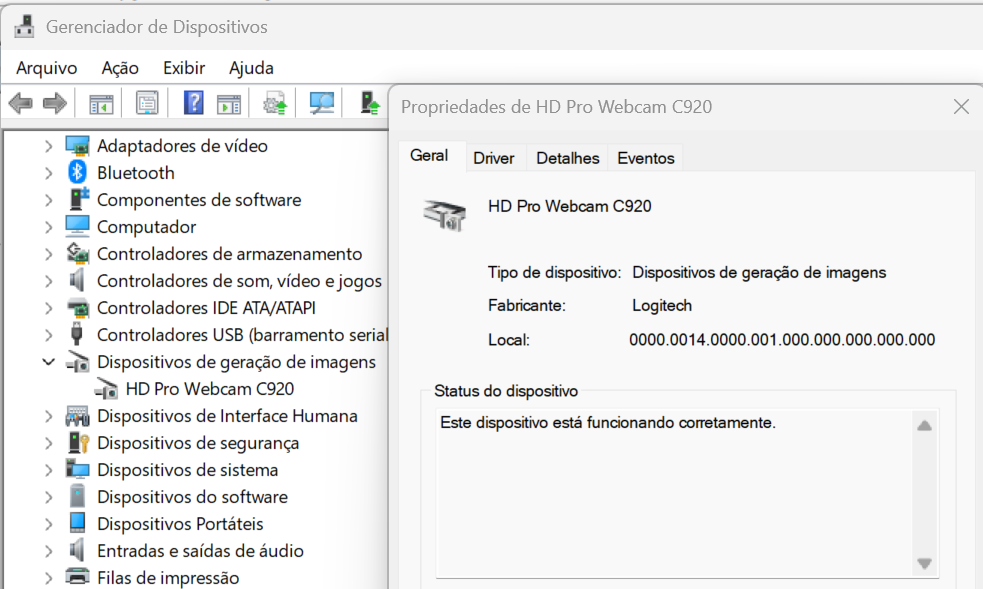Screen dimensions: 983x589
Task: Select the HD Pro Webcam C920 tree item
Action: tap(209, 389)
